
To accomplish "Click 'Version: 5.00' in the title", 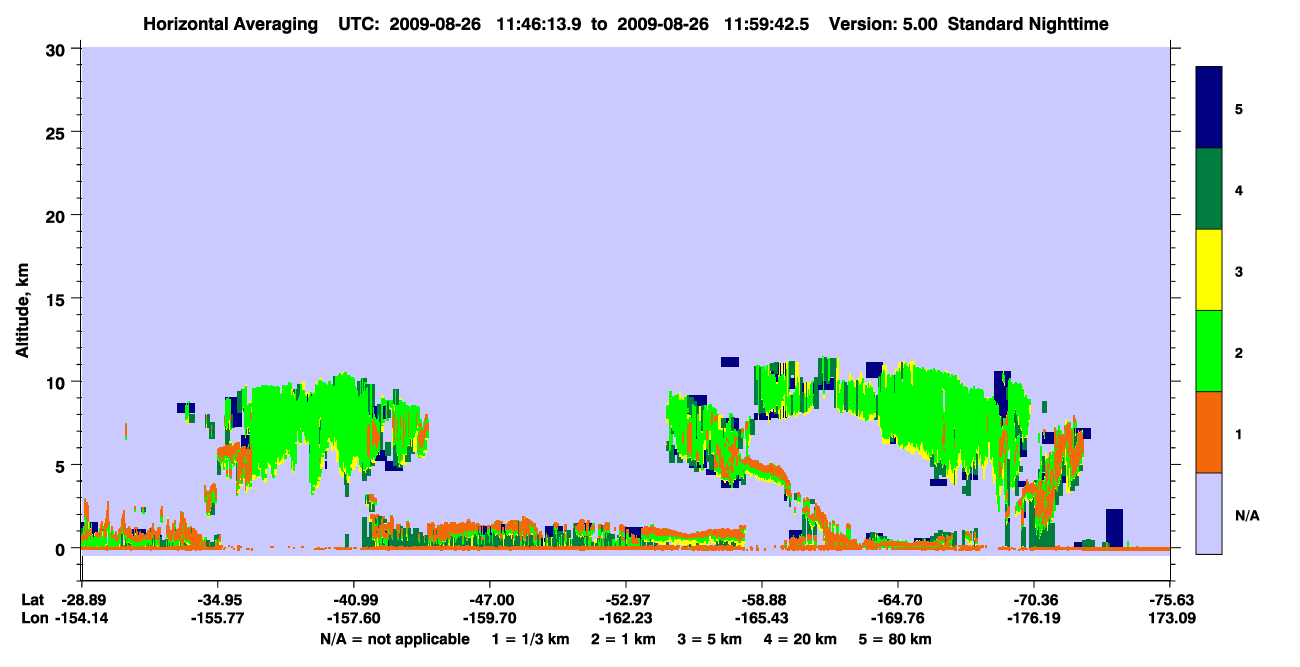I will click(x=884, y=23).
